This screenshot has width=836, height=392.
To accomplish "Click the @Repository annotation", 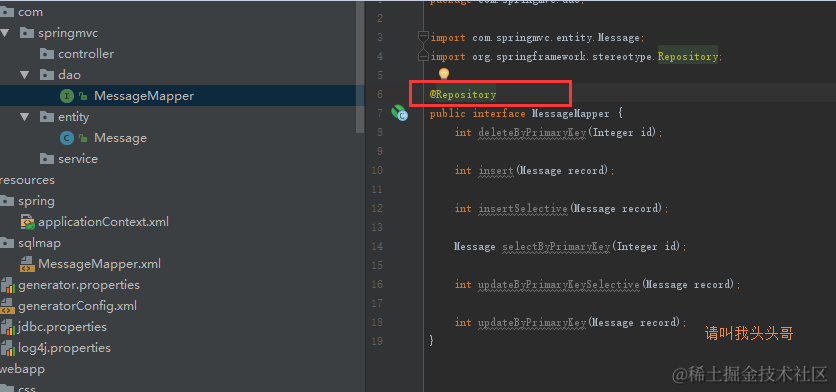I will 463,94.
